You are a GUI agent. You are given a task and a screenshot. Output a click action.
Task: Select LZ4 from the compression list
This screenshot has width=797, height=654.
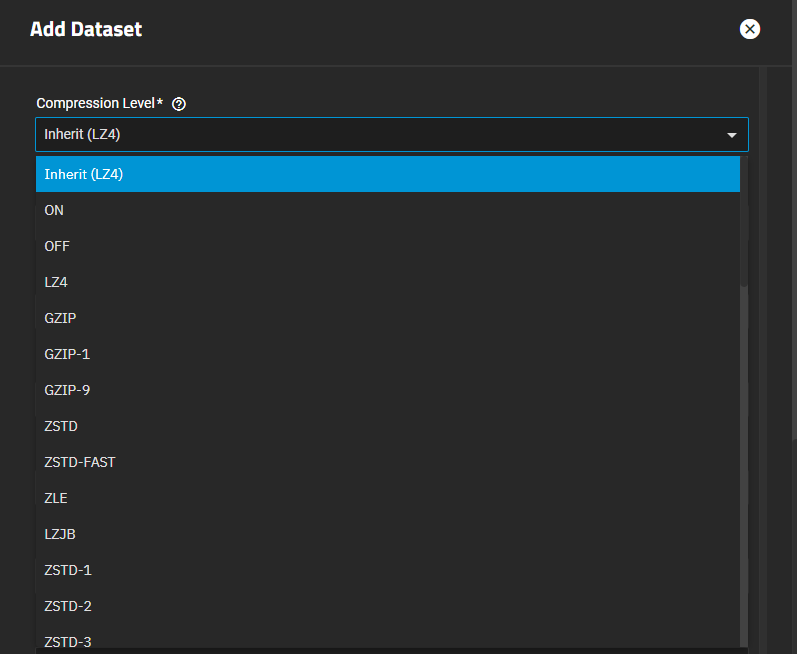(388, 282)
